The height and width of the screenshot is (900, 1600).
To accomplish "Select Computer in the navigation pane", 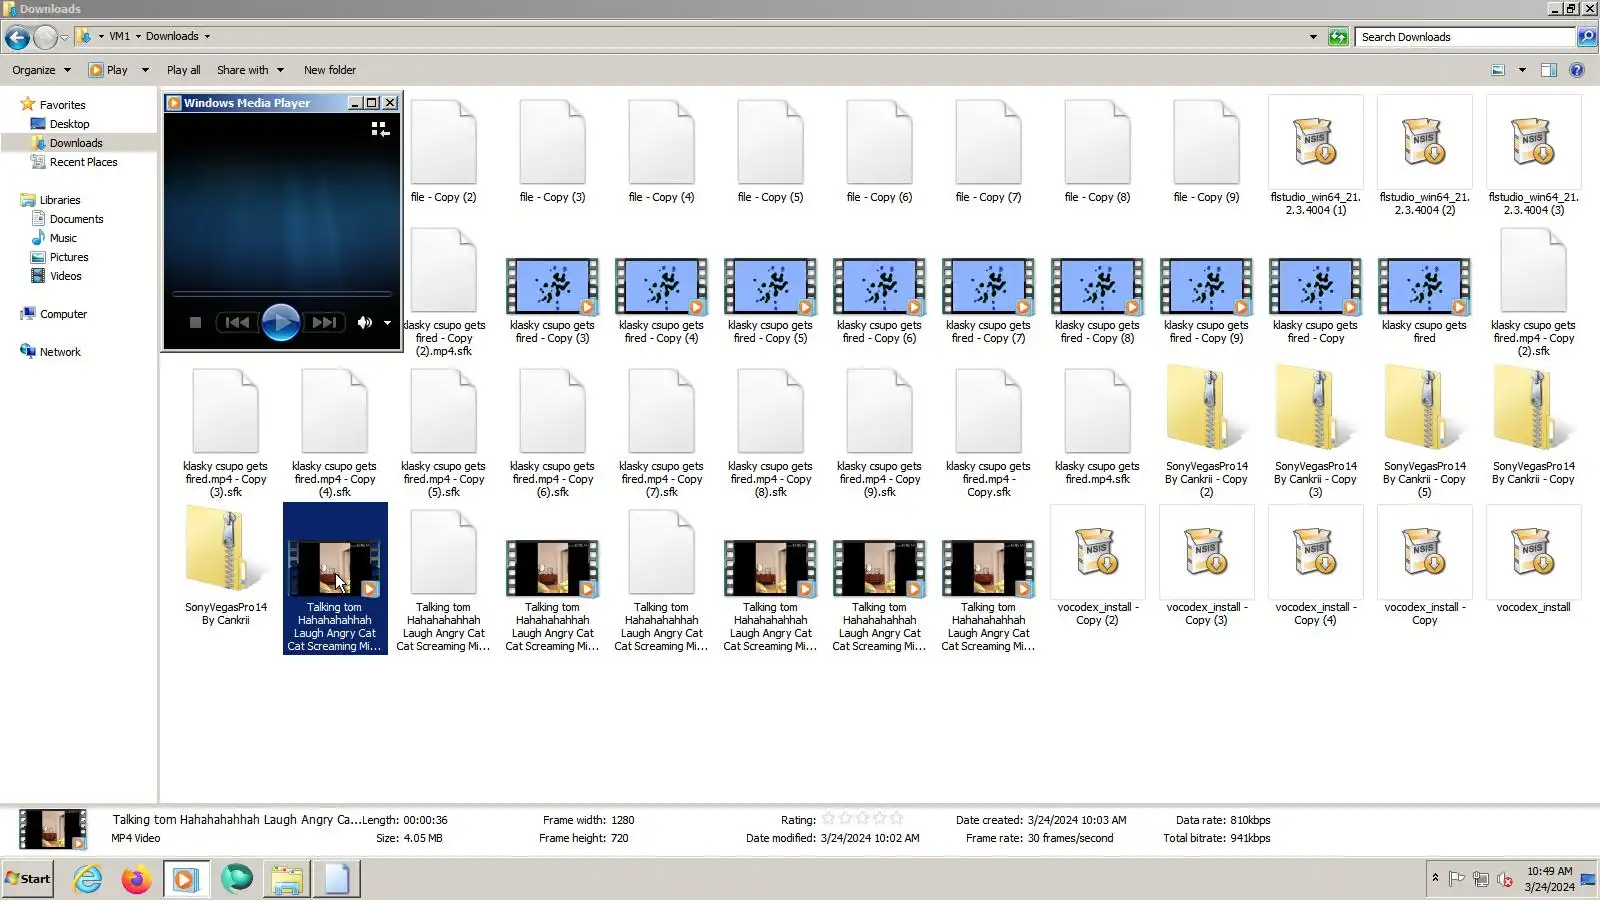I will [x=63, y=314].
